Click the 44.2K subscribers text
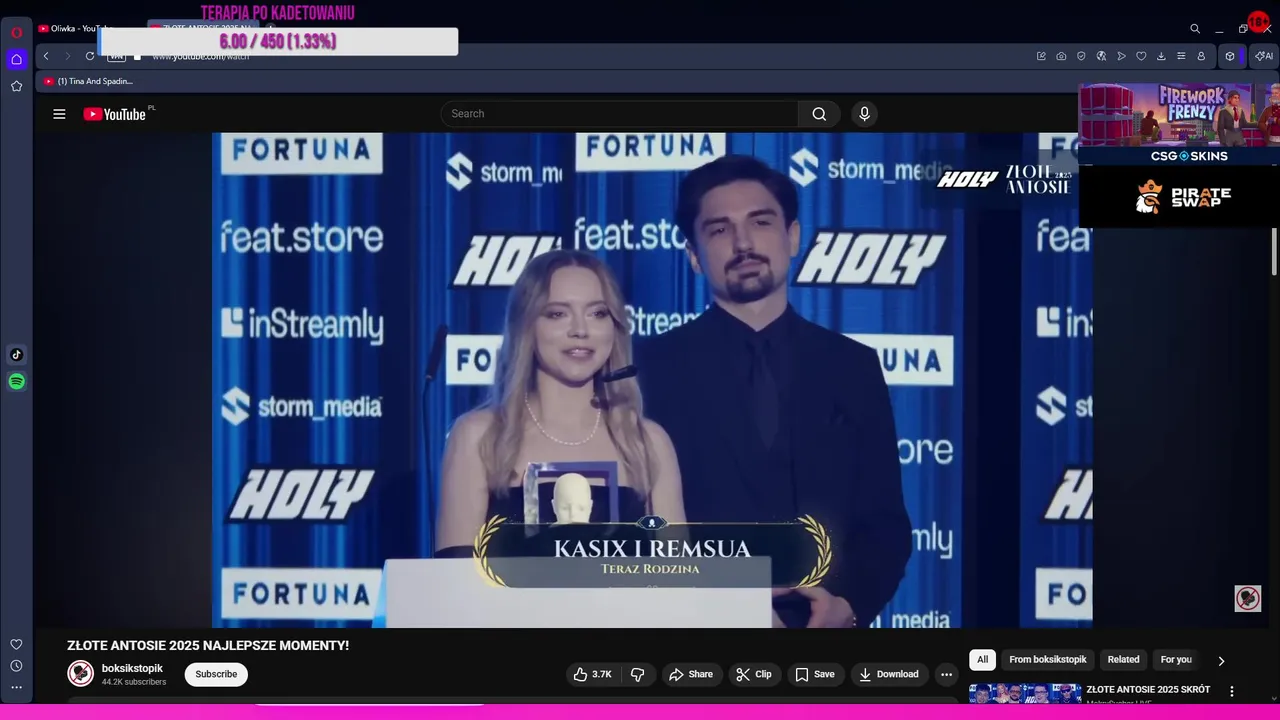Viewport: 1280px width, 720px height. [134, 682]
